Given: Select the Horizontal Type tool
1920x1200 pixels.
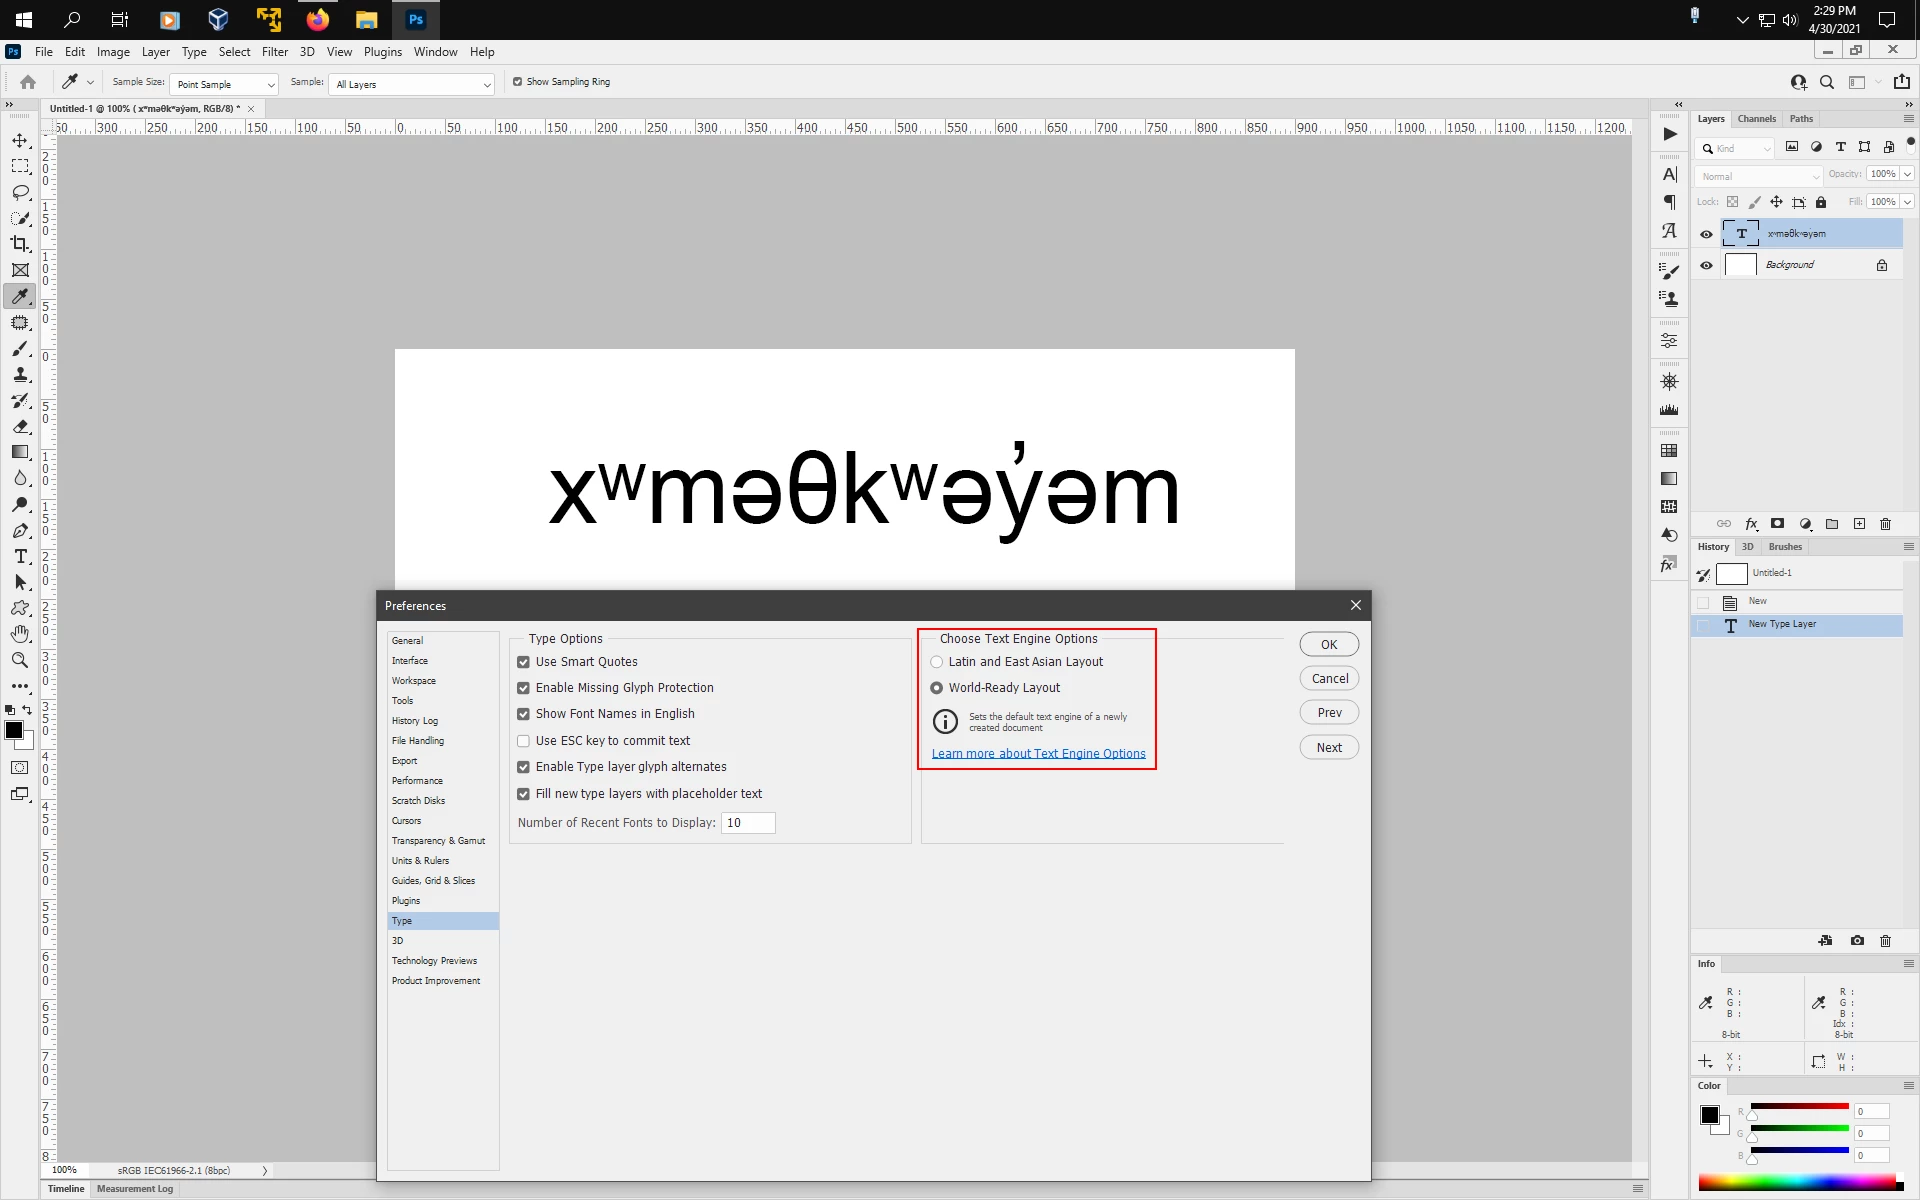Looking at the screenshot, I should coord(20,556).
